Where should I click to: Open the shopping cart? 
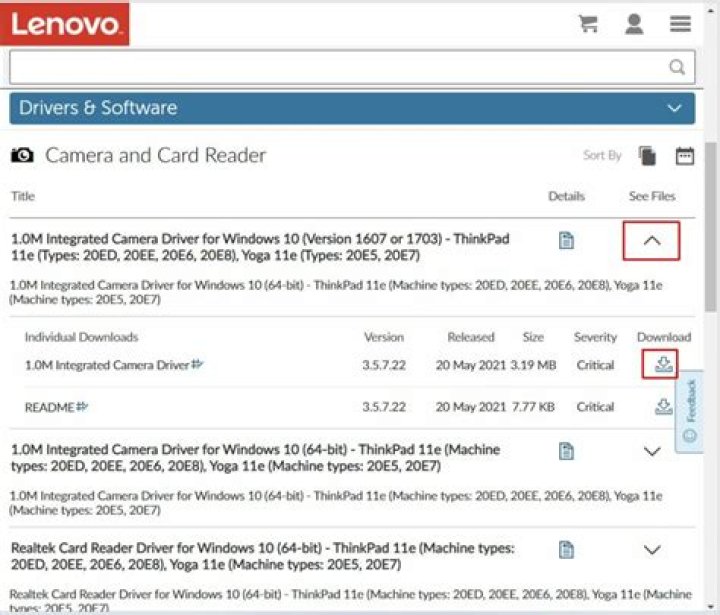(588, 23)
